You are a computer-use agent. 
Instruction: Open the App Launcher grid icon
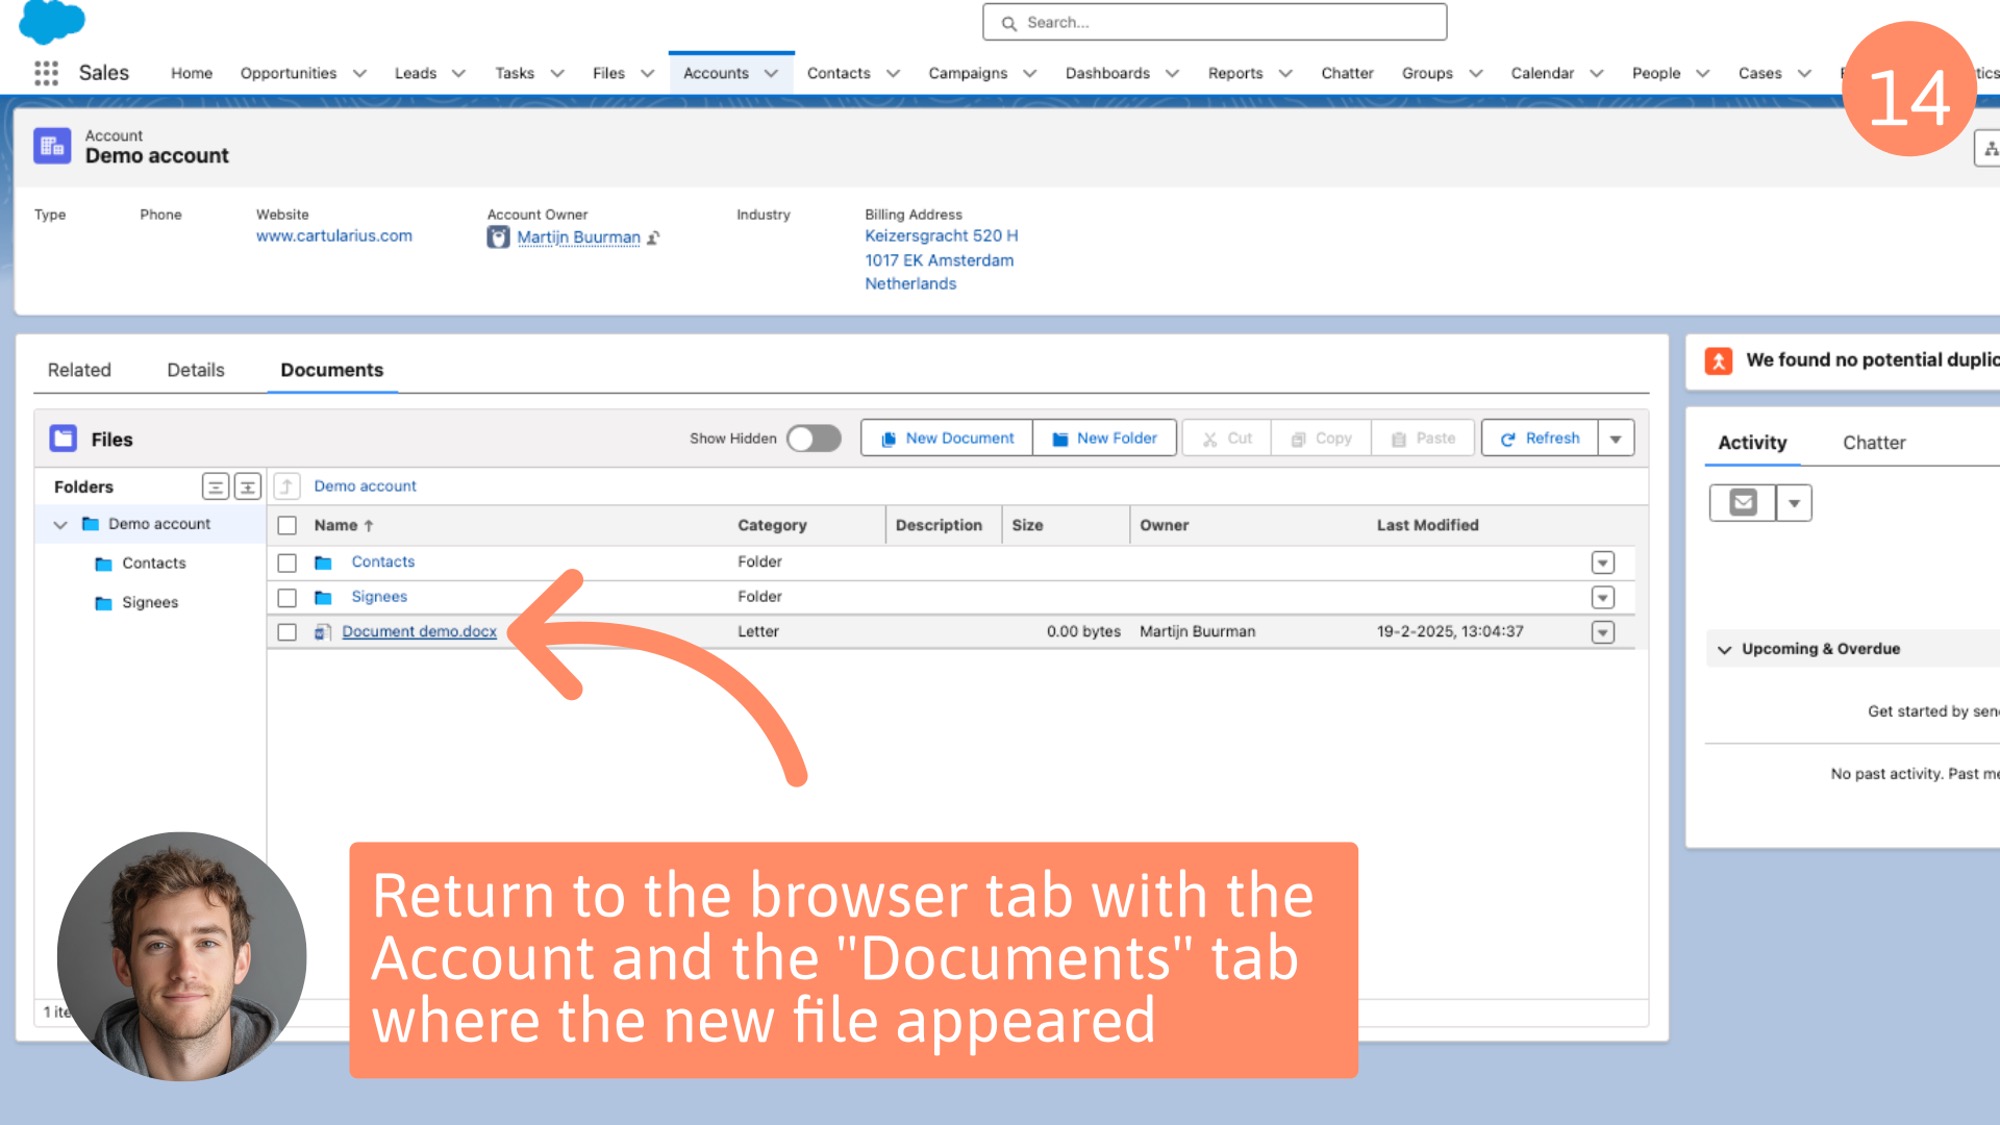pos(46,73)
